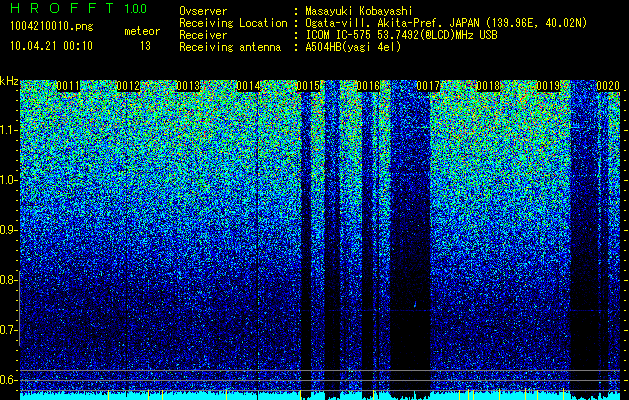Click the 0012 time marker
This screenshot has height=400, width=629.
(x=128, y=86)
